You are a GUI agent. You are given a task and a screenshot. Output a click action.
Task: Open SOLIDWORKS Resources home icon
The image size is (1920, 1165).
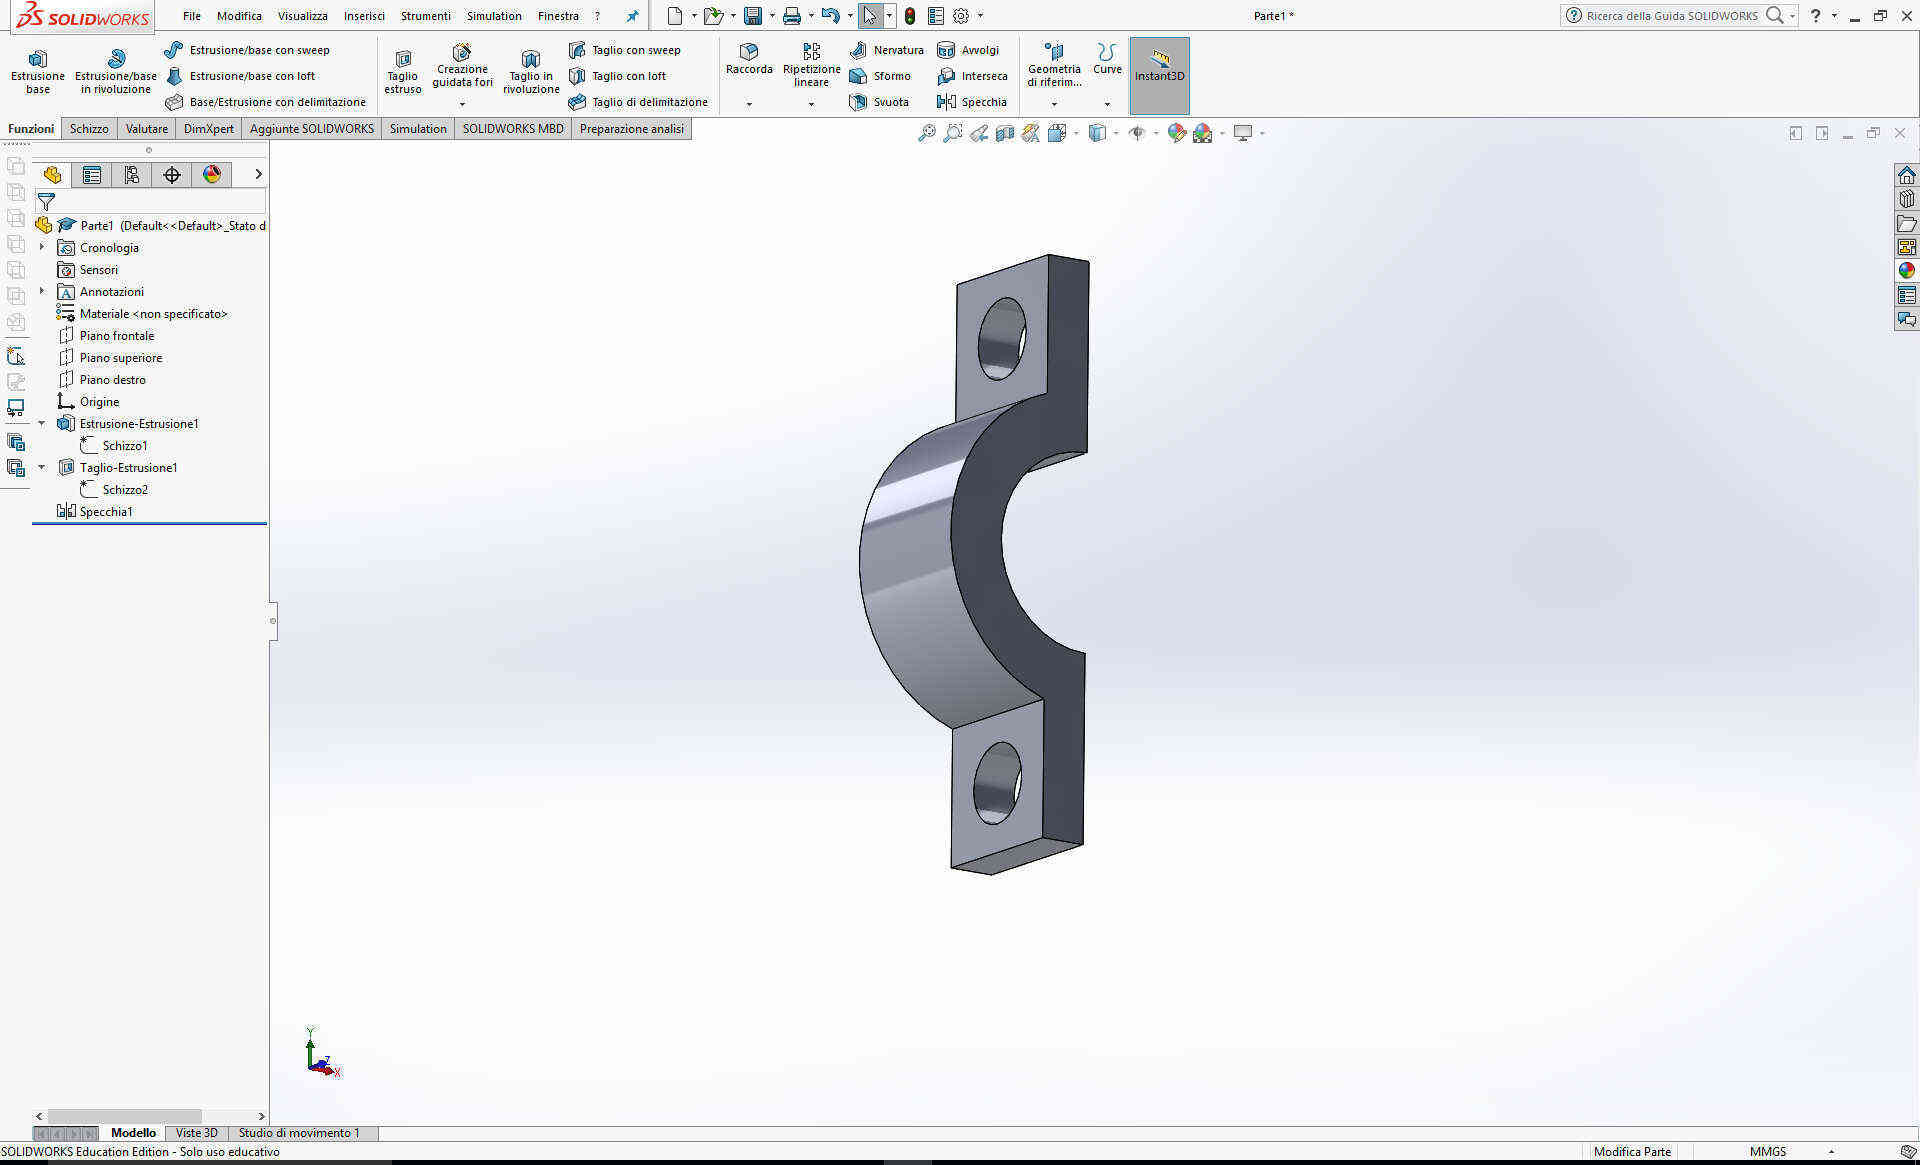click(1907, 175)
